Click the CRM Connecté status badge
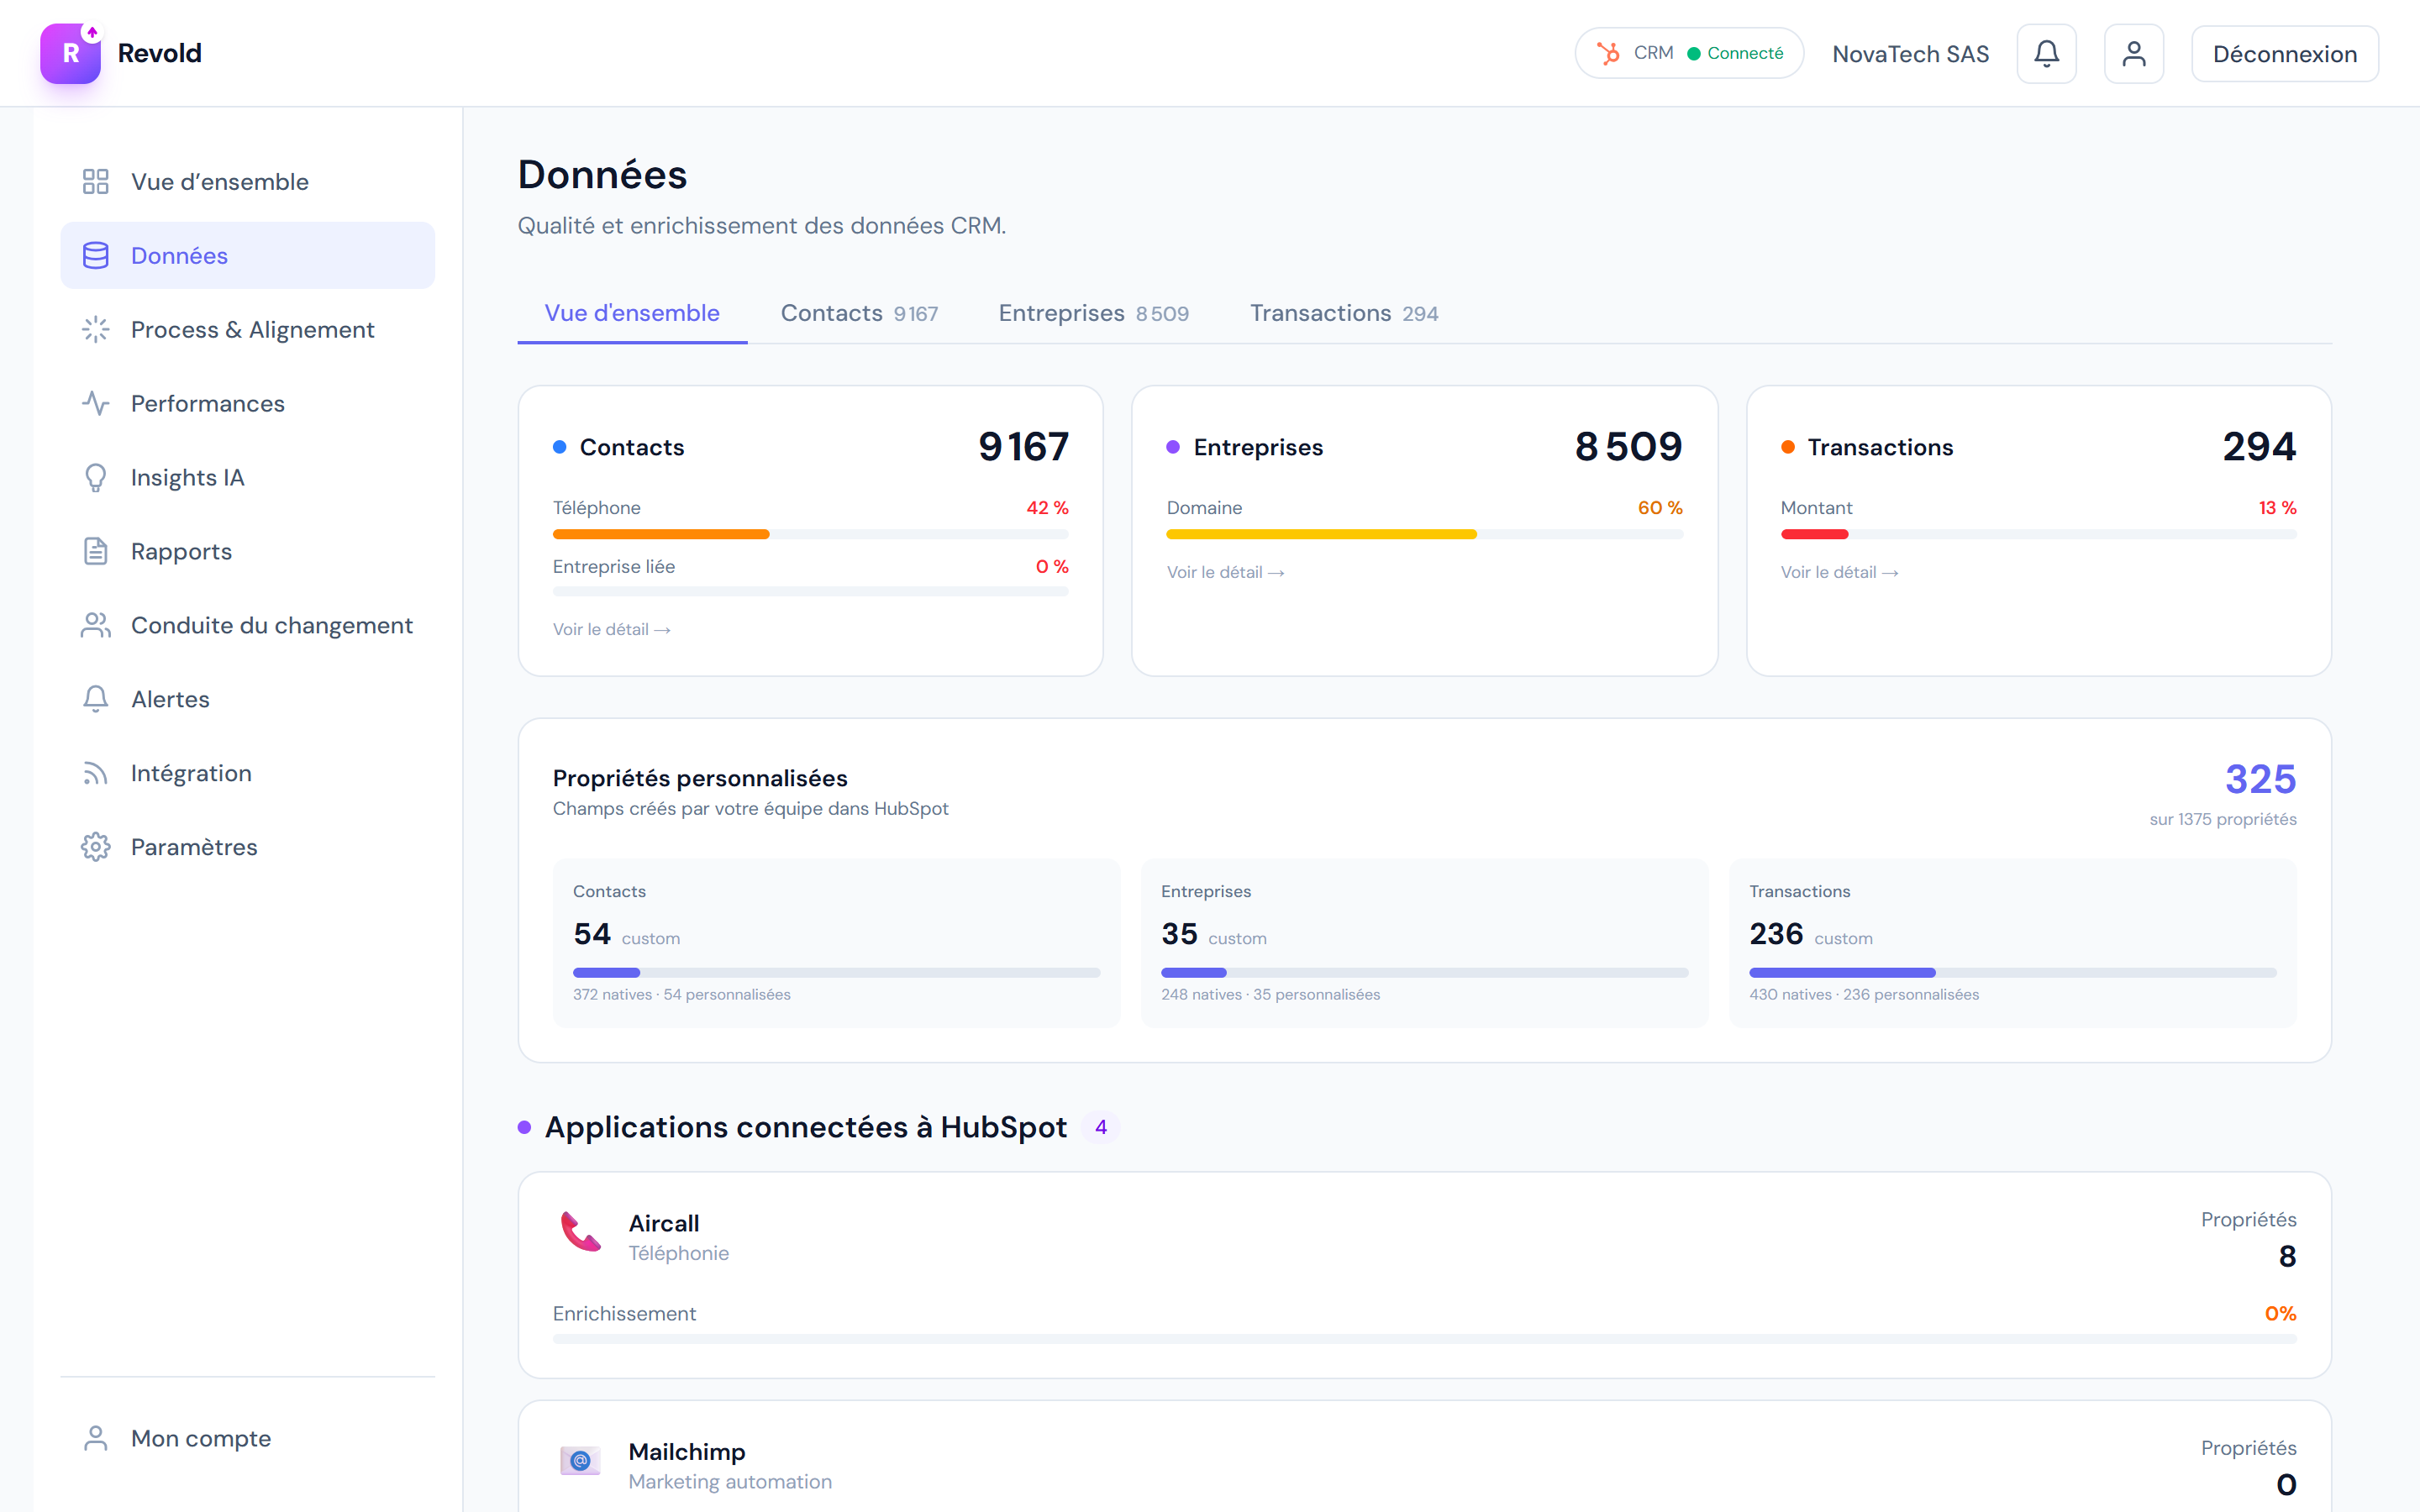This screenshot has width=2420, height=1512. pos(1688,54)
